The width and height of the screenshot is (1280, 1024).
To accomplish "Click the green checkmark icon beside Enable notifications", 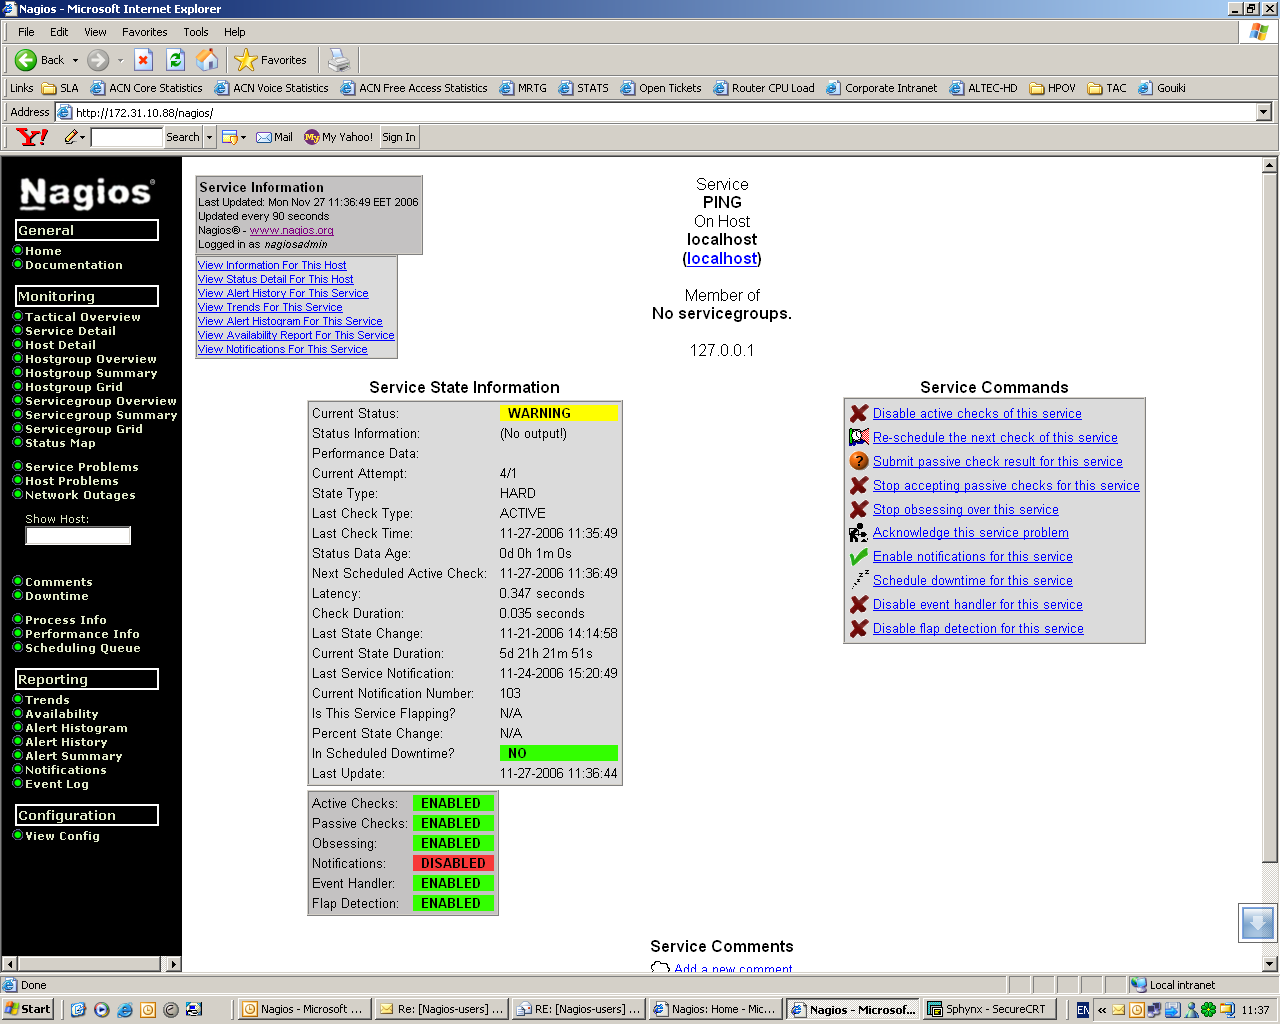I will (858, 557).
